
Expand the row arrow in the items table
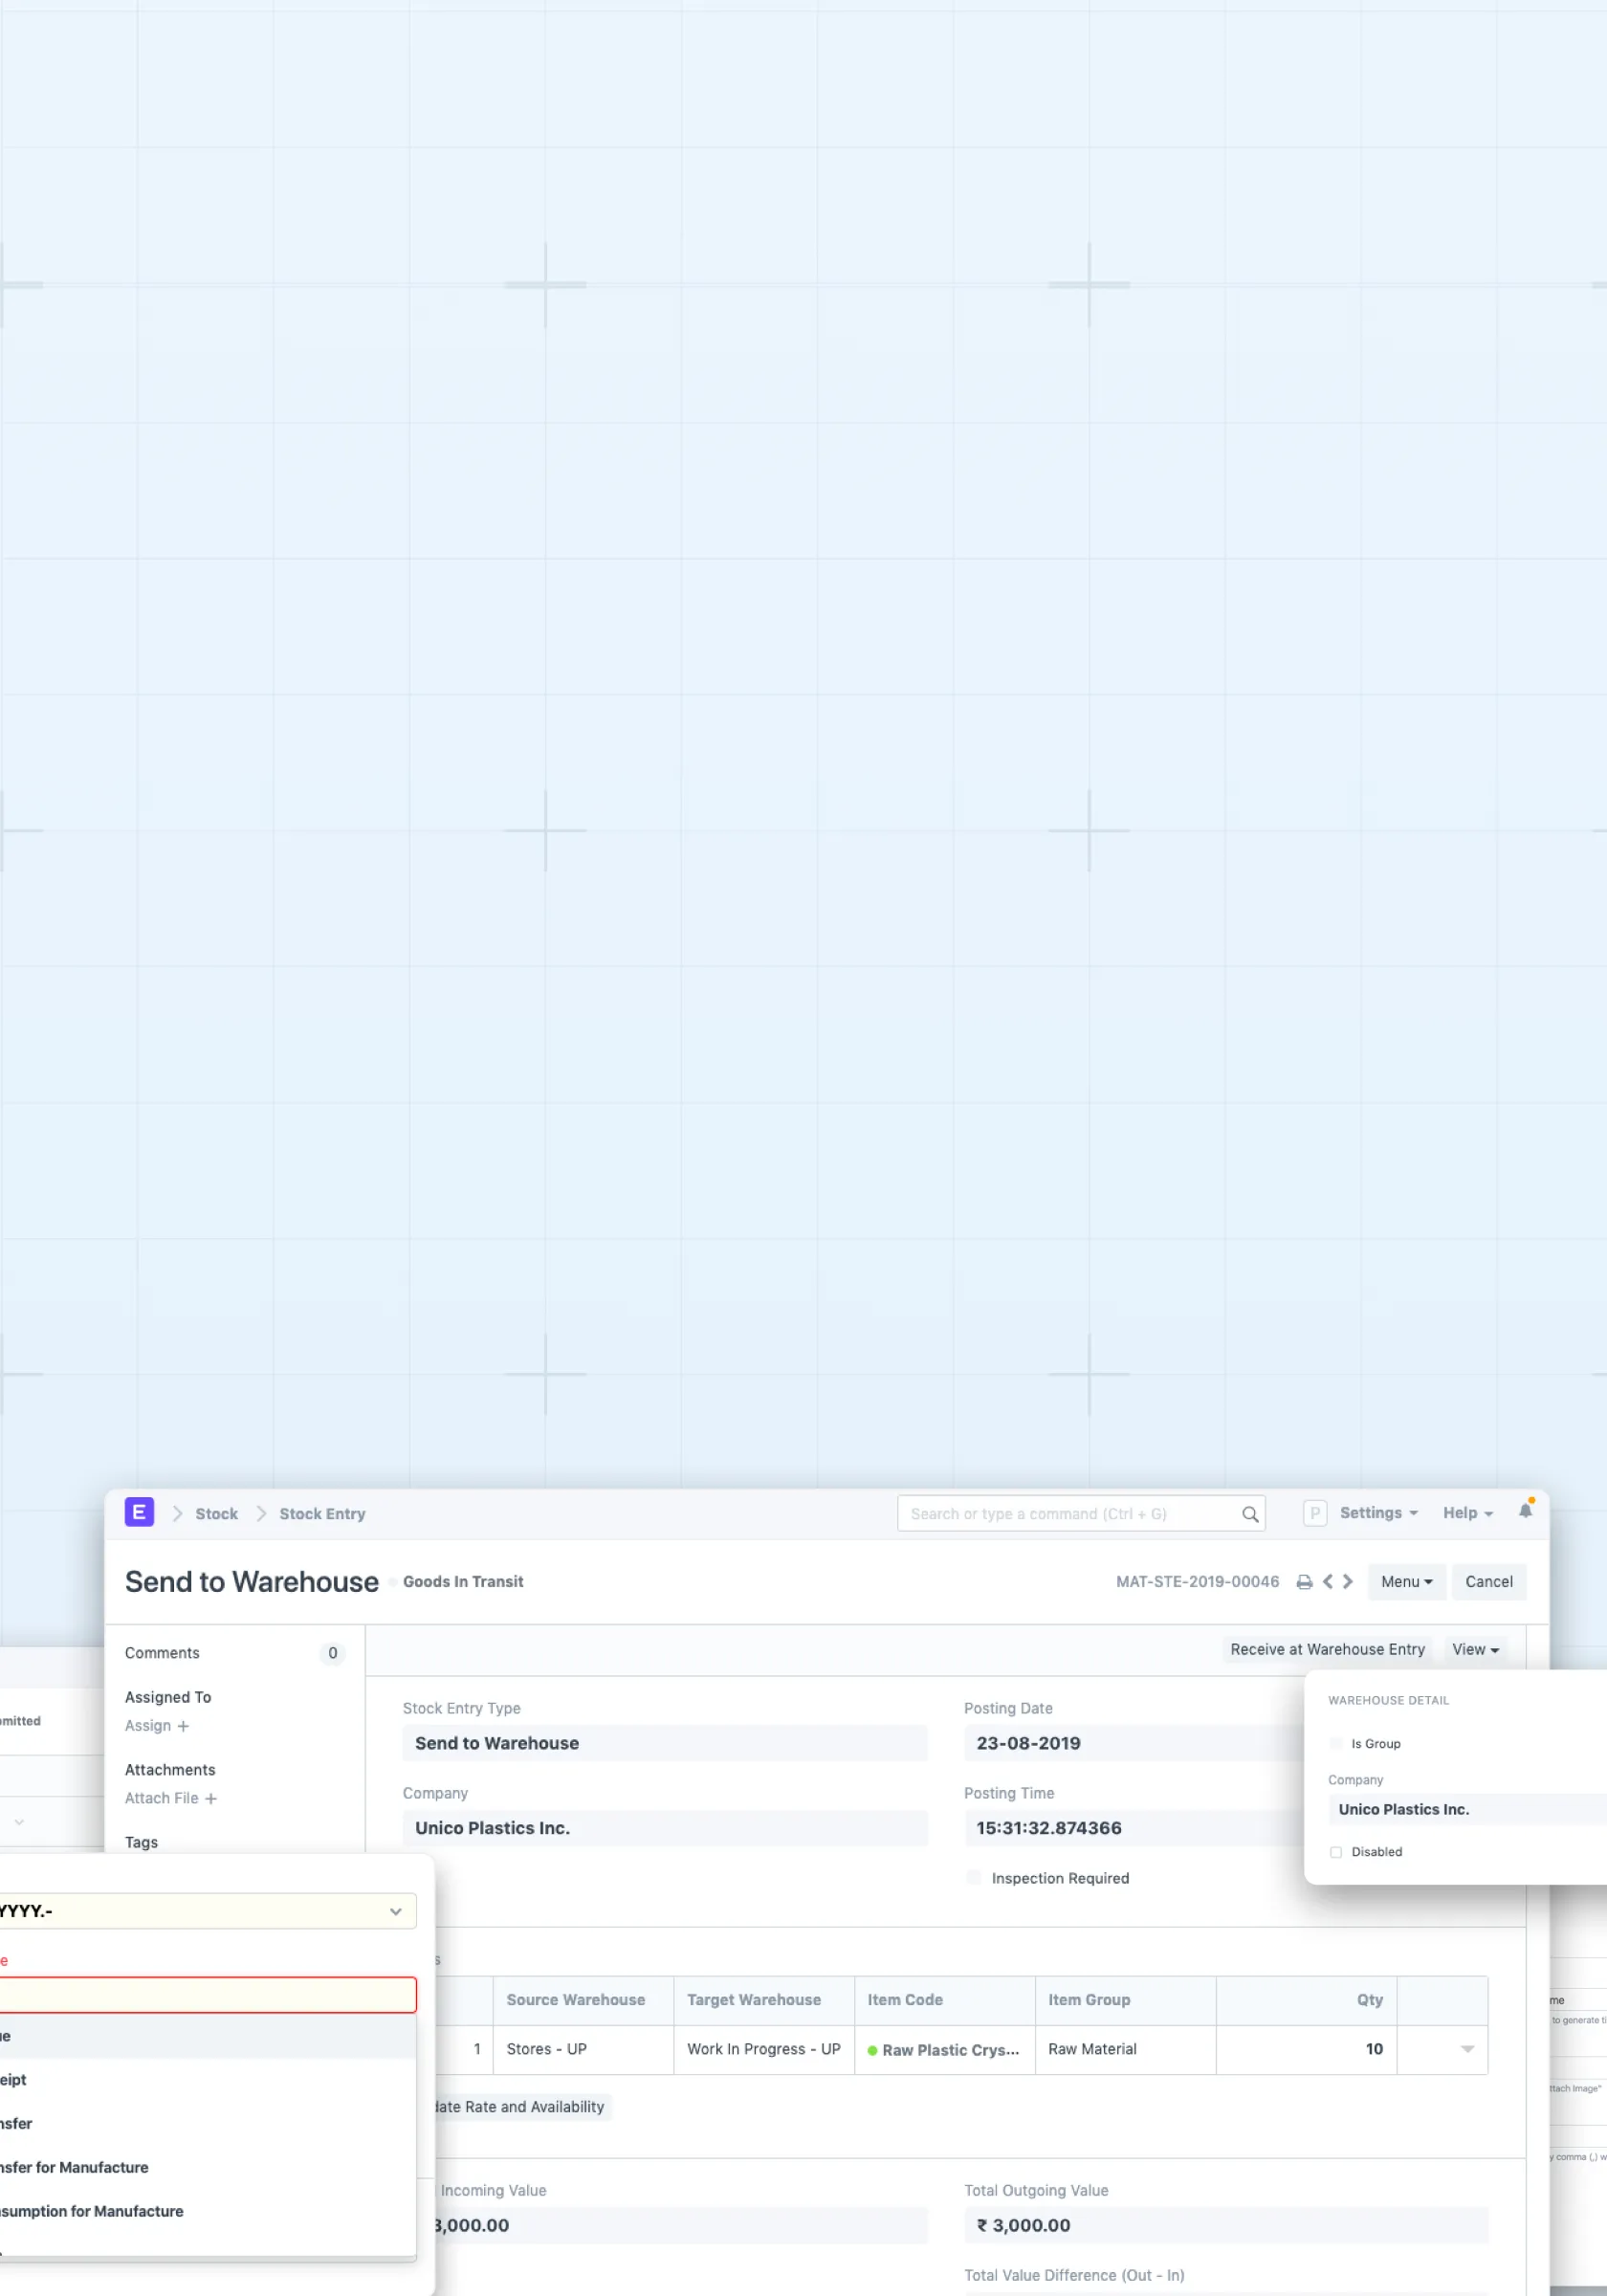point(1467,2049)
